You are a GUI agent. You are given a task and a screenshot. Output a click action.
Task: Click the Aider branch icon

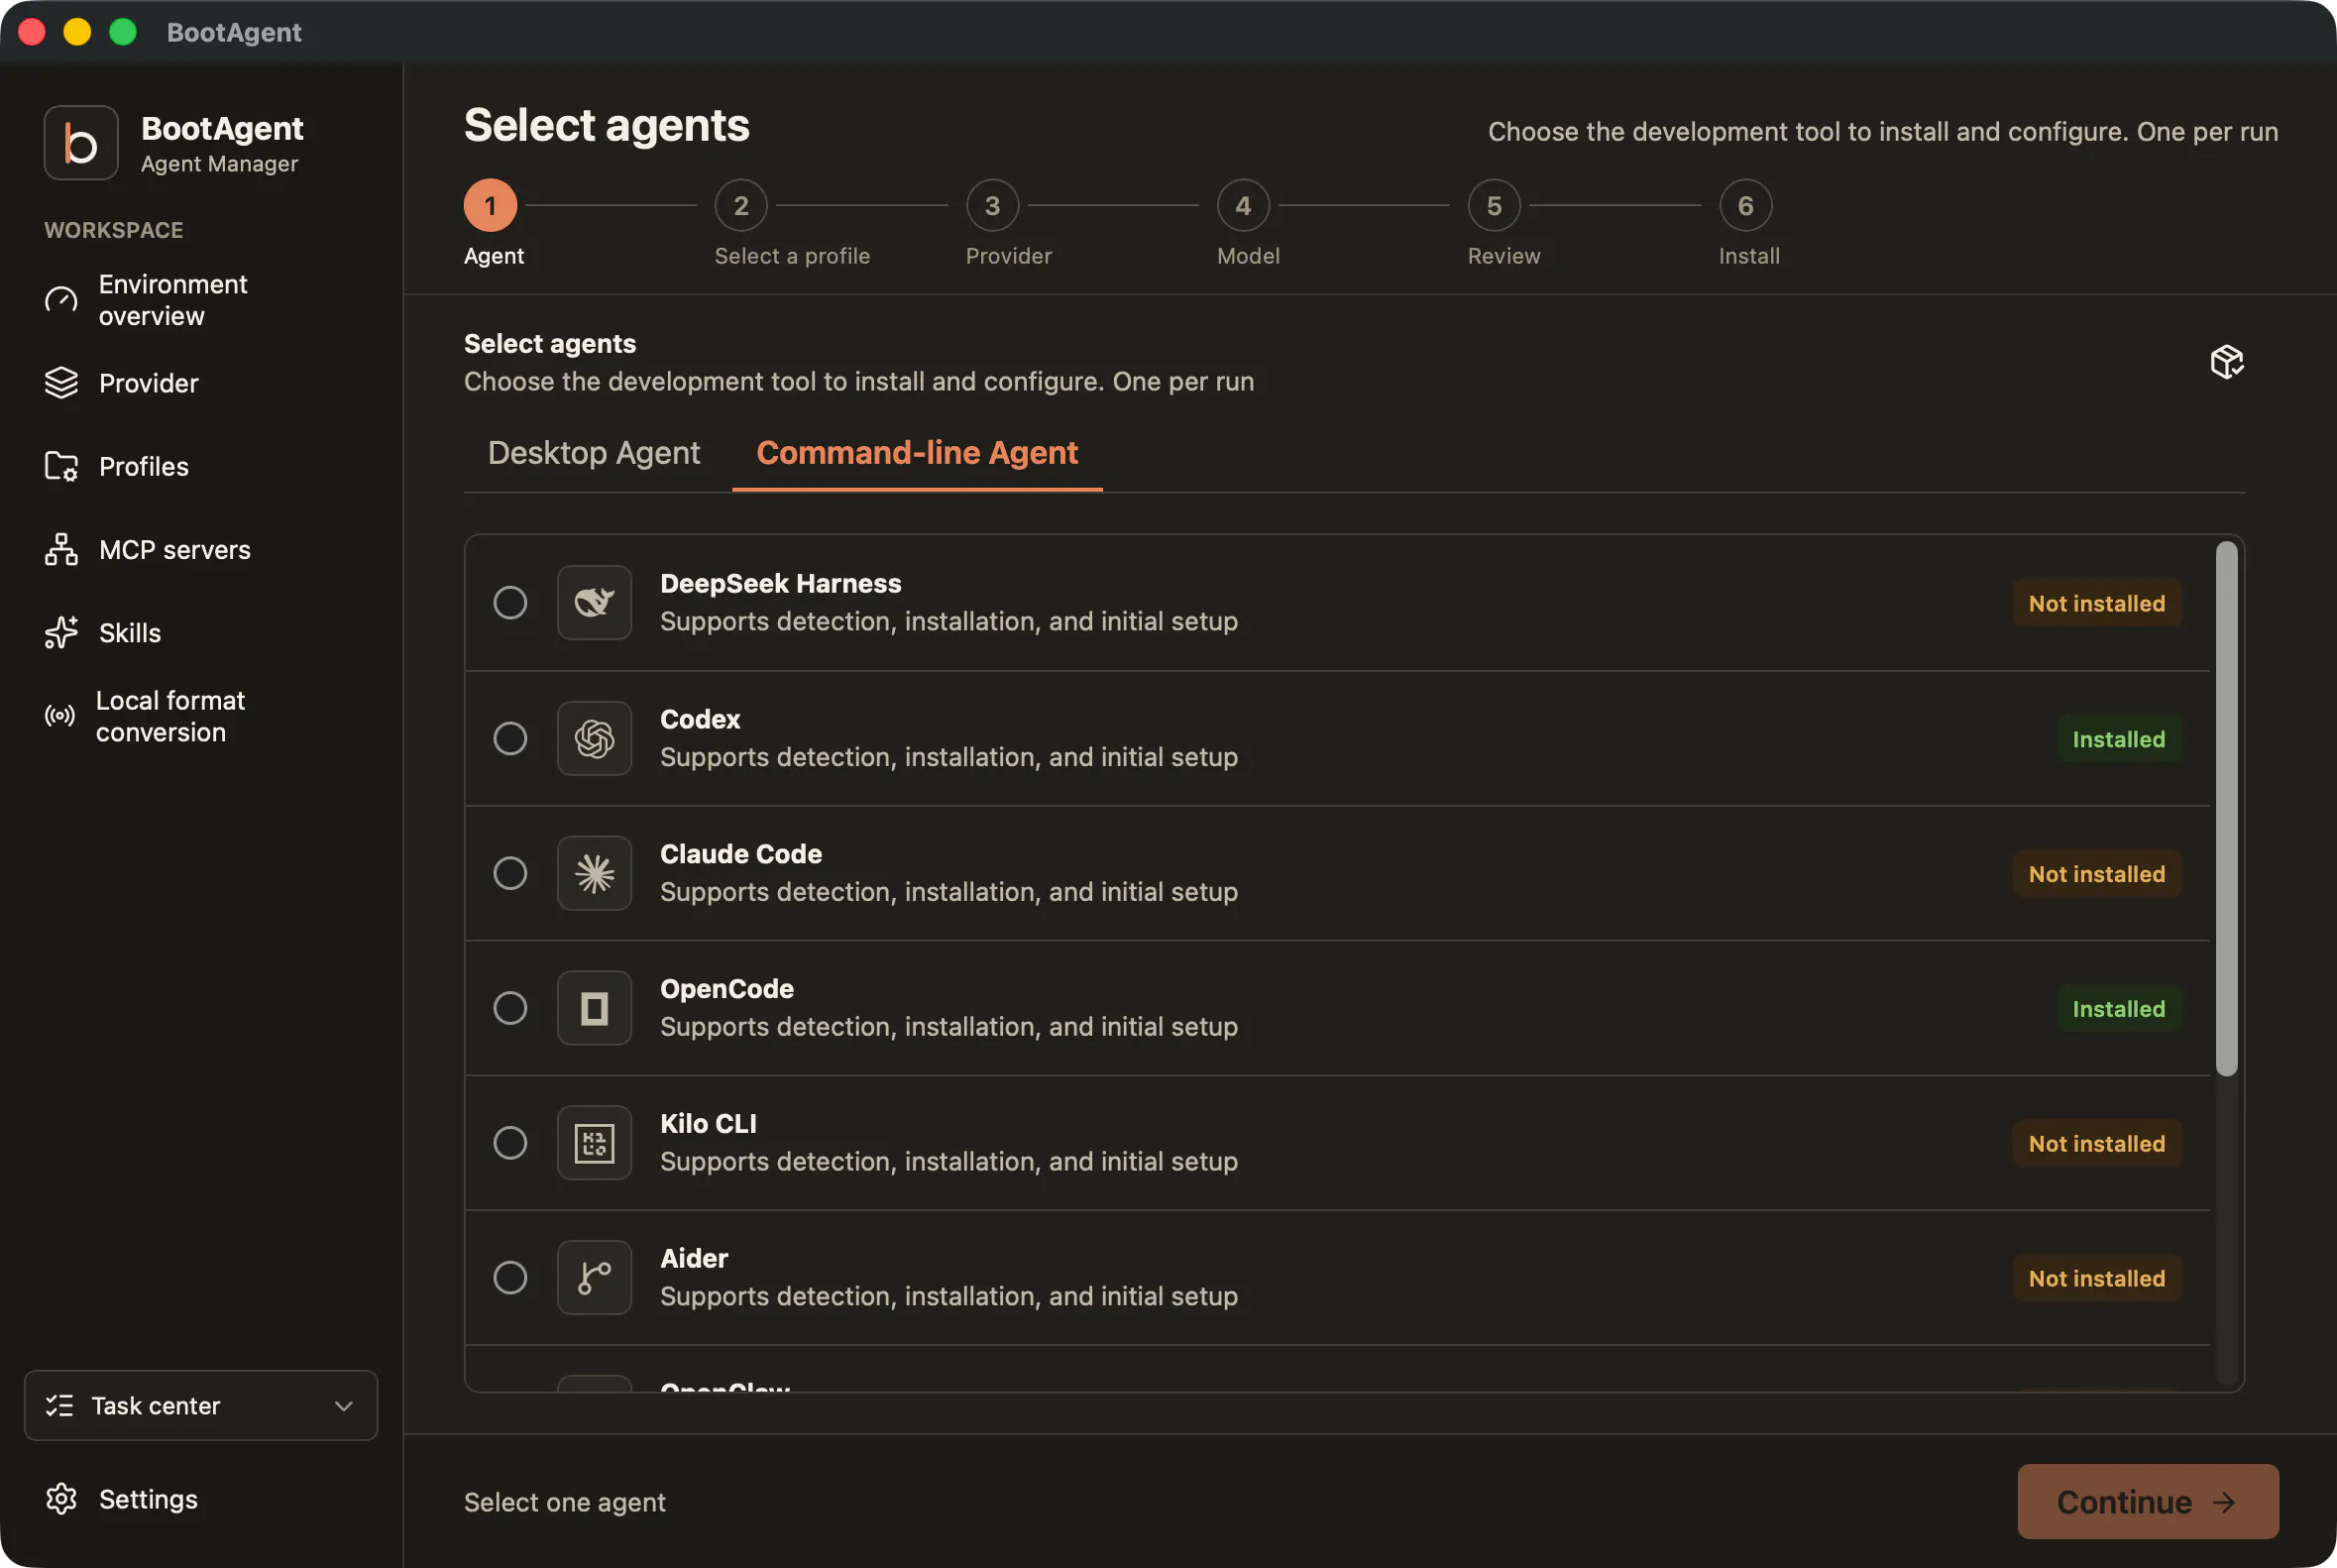[x=594, y=1279]
